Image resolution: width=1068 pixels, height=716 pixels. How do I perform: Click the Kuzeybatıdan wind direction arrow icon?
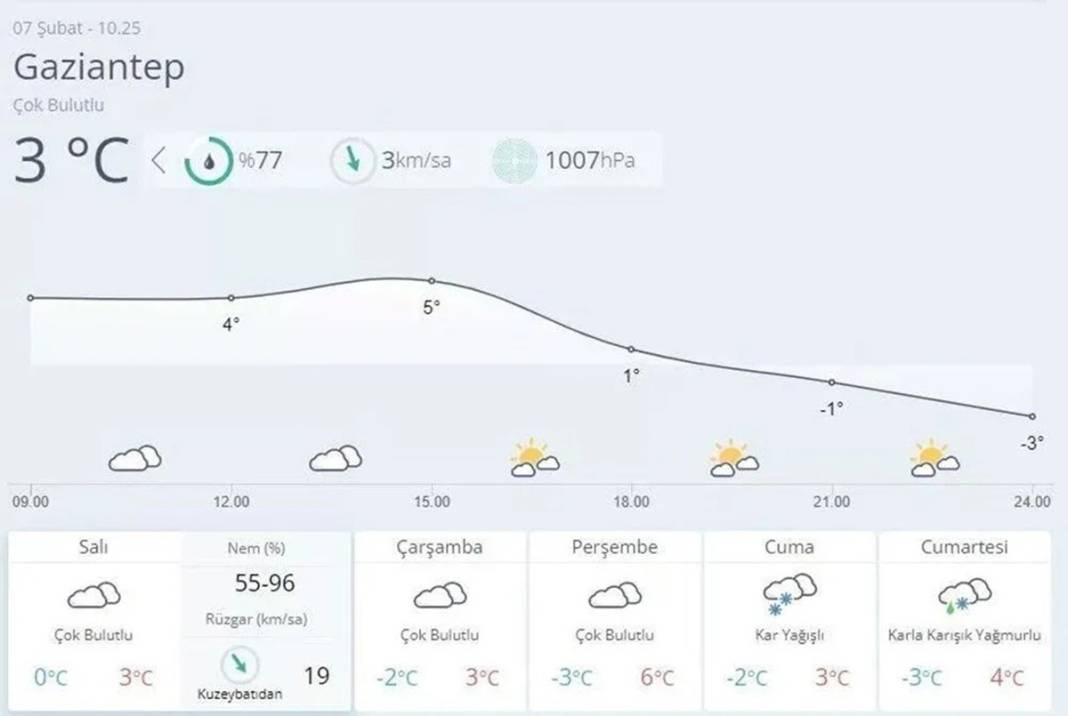(x=238, y=663)
